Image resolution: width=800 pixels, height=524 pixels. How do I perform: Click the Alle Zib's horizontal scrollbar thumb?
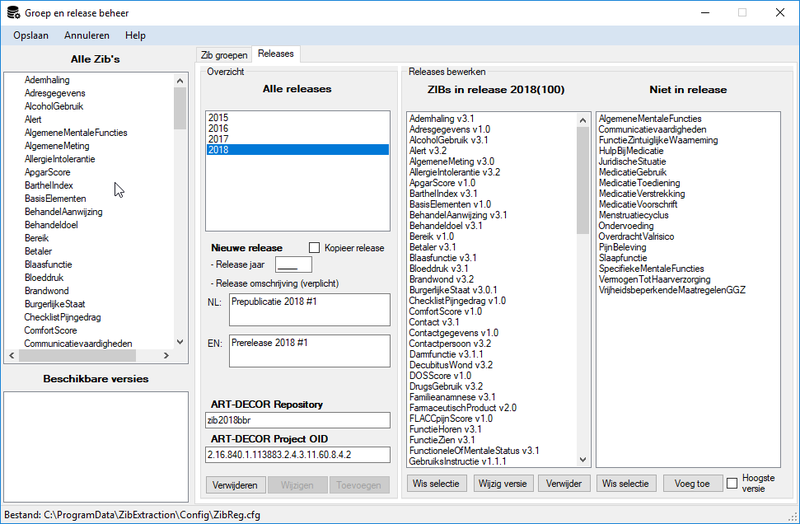78,355
